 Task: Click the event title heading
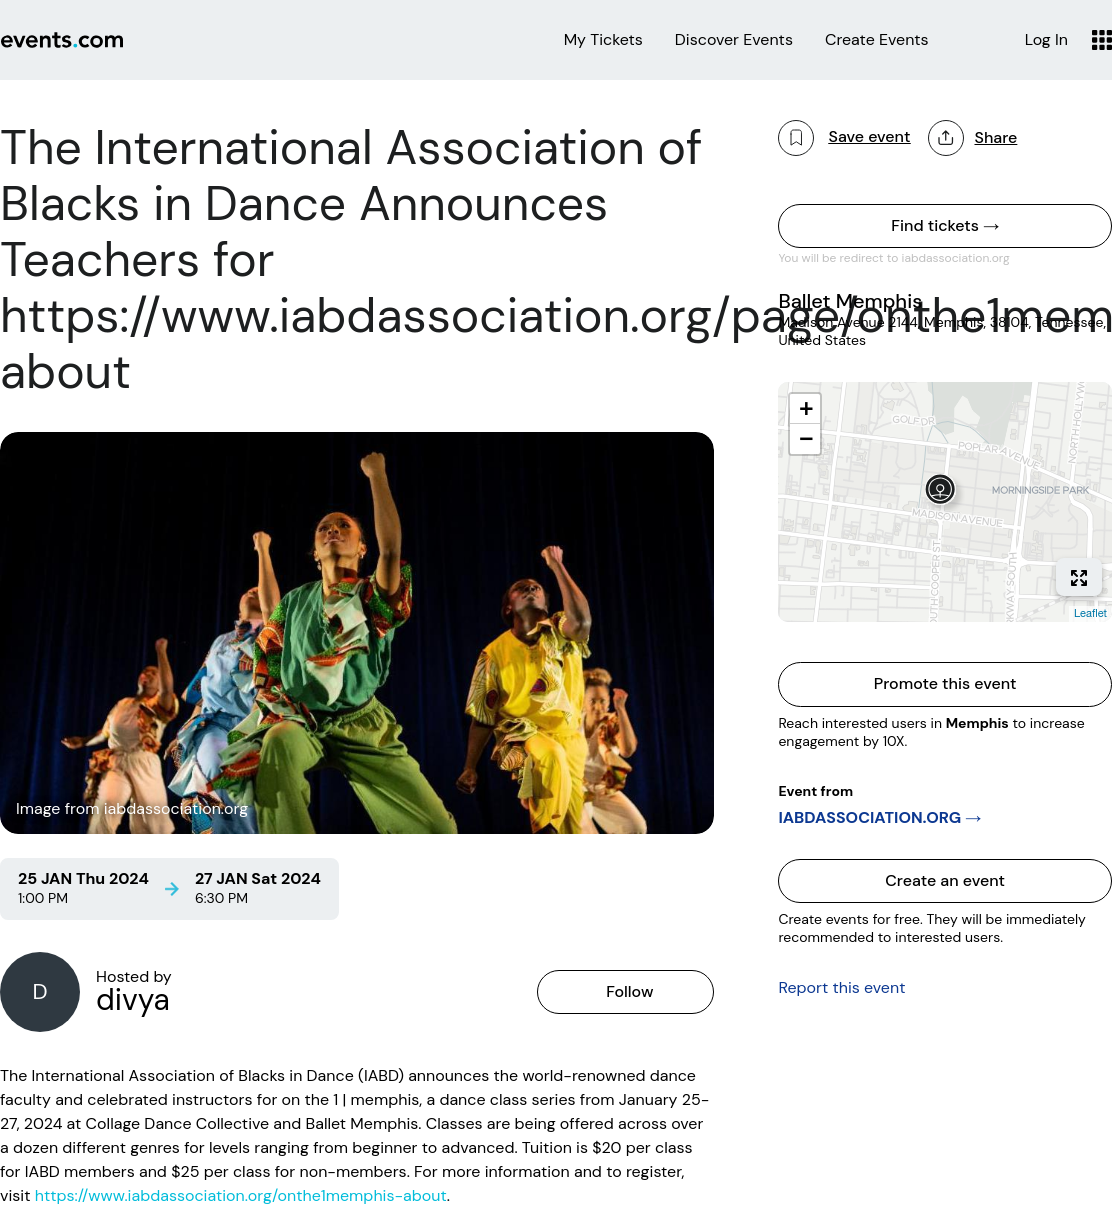click(x=357, y=260)
